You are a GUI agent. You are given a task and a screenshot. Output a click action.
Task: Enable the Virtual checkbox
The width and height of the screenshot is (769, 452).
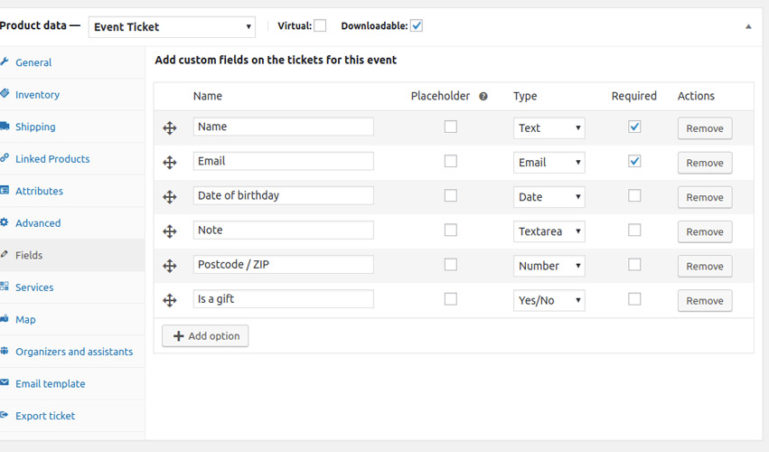click(x=320, y=26)
